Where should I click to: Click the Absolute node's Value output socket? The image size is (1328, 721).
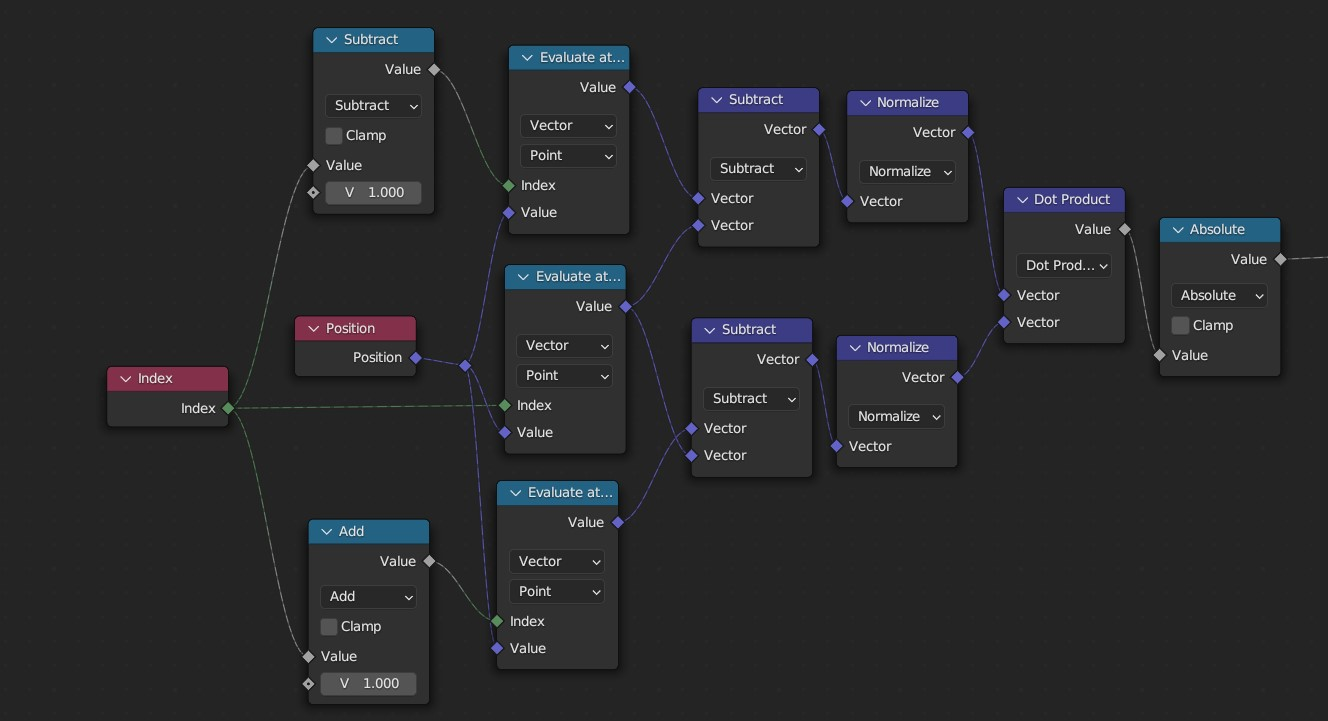tap(1281, 259)
